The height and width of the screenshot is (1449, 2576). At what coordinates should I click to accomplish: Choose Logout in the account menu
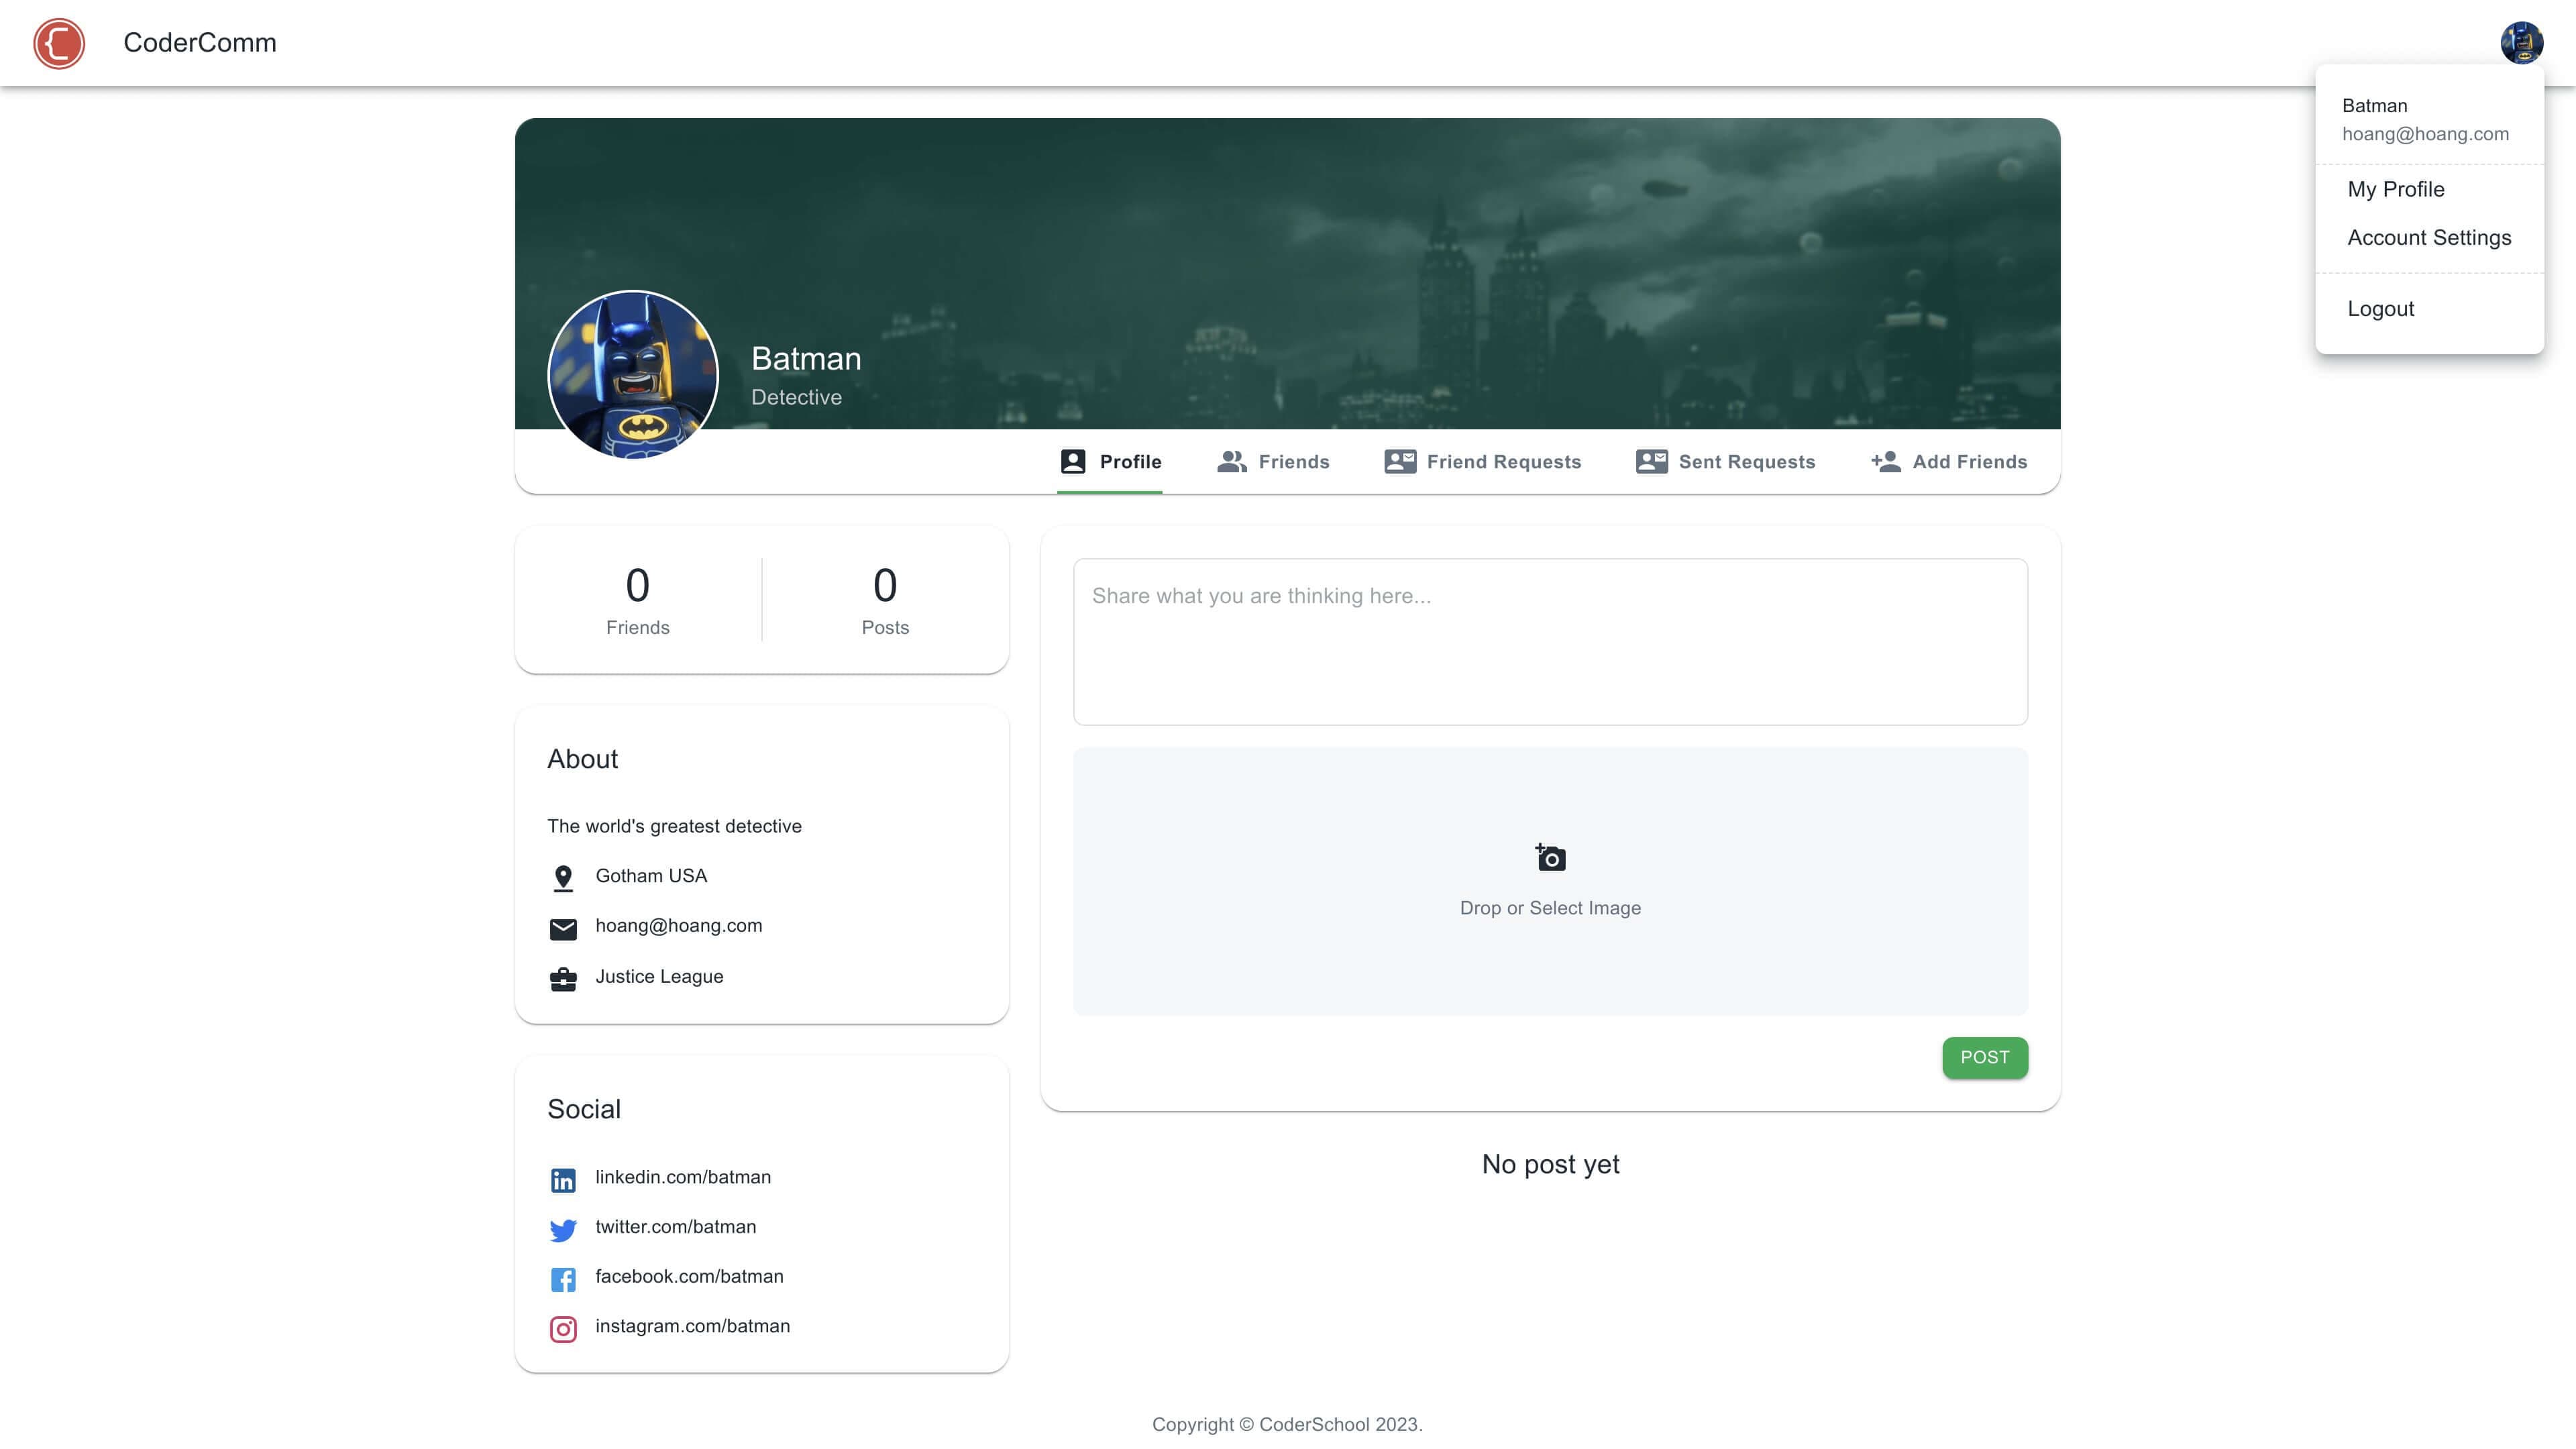point(2429,308)
